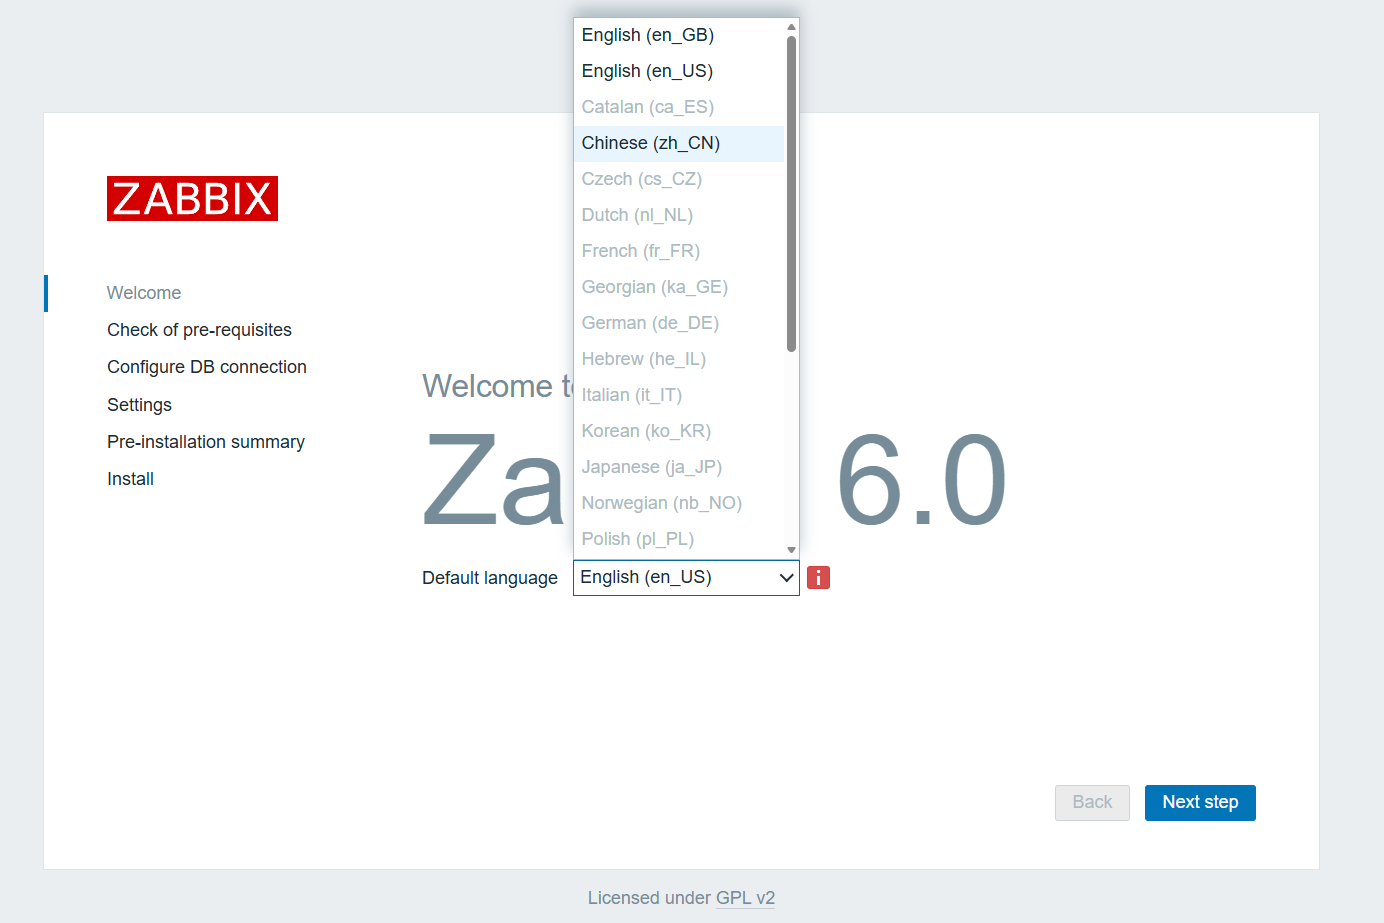Click the Next step button
Screen dimensions: 1384x923
(1200, 803)
